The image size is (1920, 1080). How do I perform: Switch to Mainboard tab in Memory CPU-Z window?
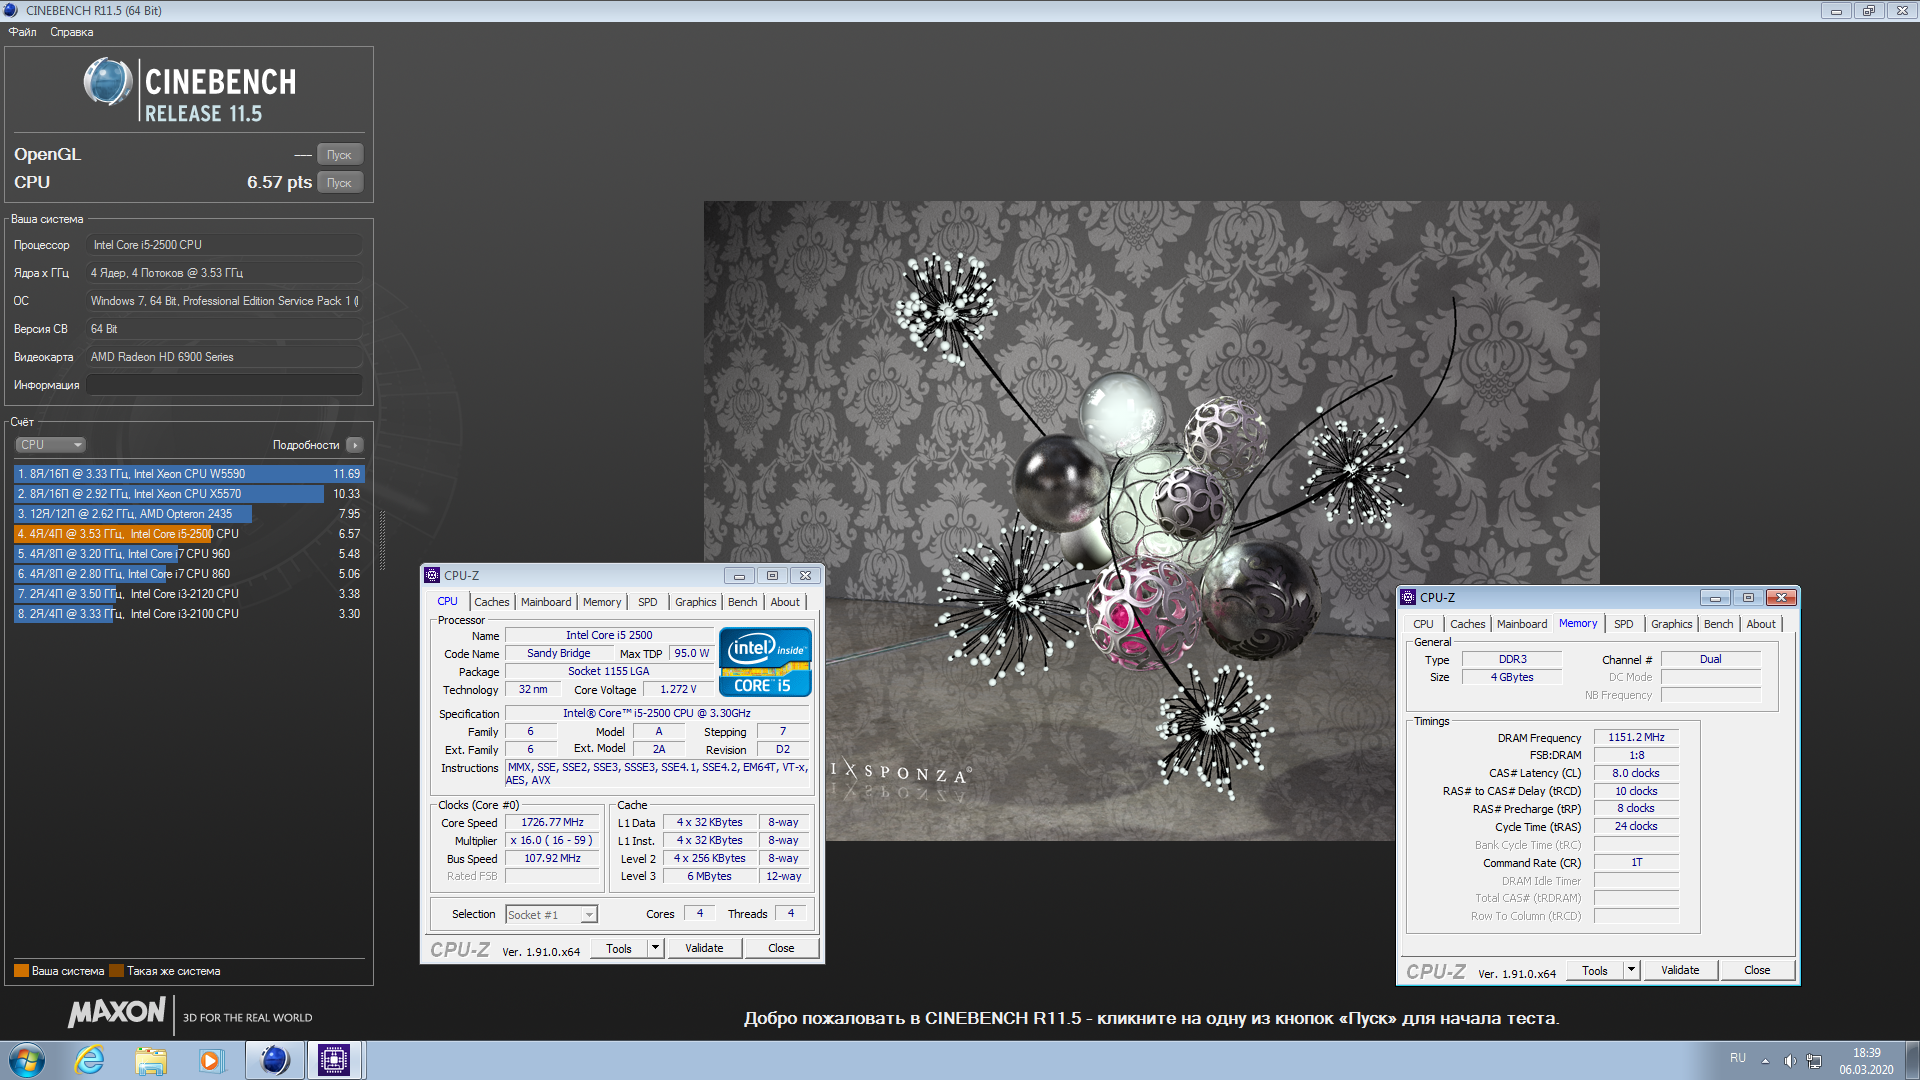click(x=1522, y=624)
